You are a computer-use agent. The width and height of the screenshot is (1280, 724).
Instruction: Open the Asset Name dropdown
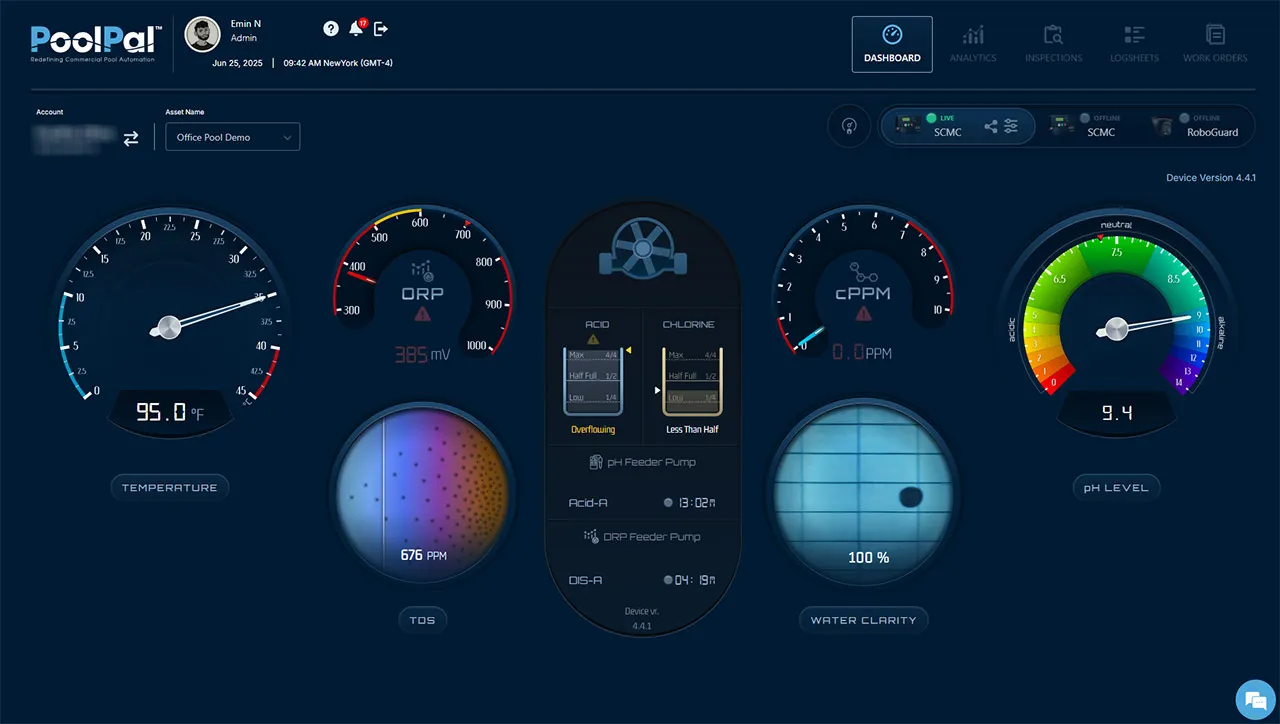tap(233, 137)
